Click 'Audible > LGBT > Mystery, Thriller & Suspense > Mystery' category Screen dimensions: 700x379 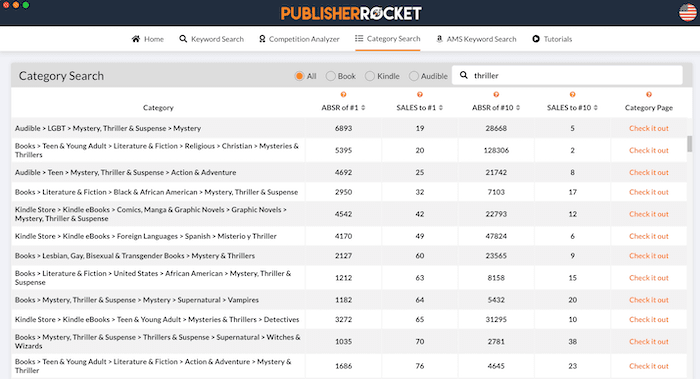pyautogui.click(x=108, y=128)
